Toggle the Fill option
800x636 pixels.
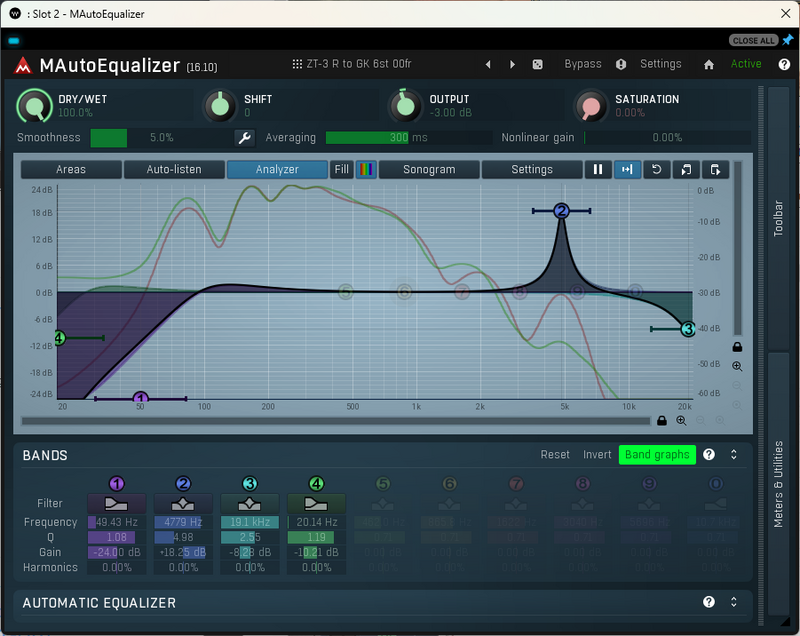(342, 169)
